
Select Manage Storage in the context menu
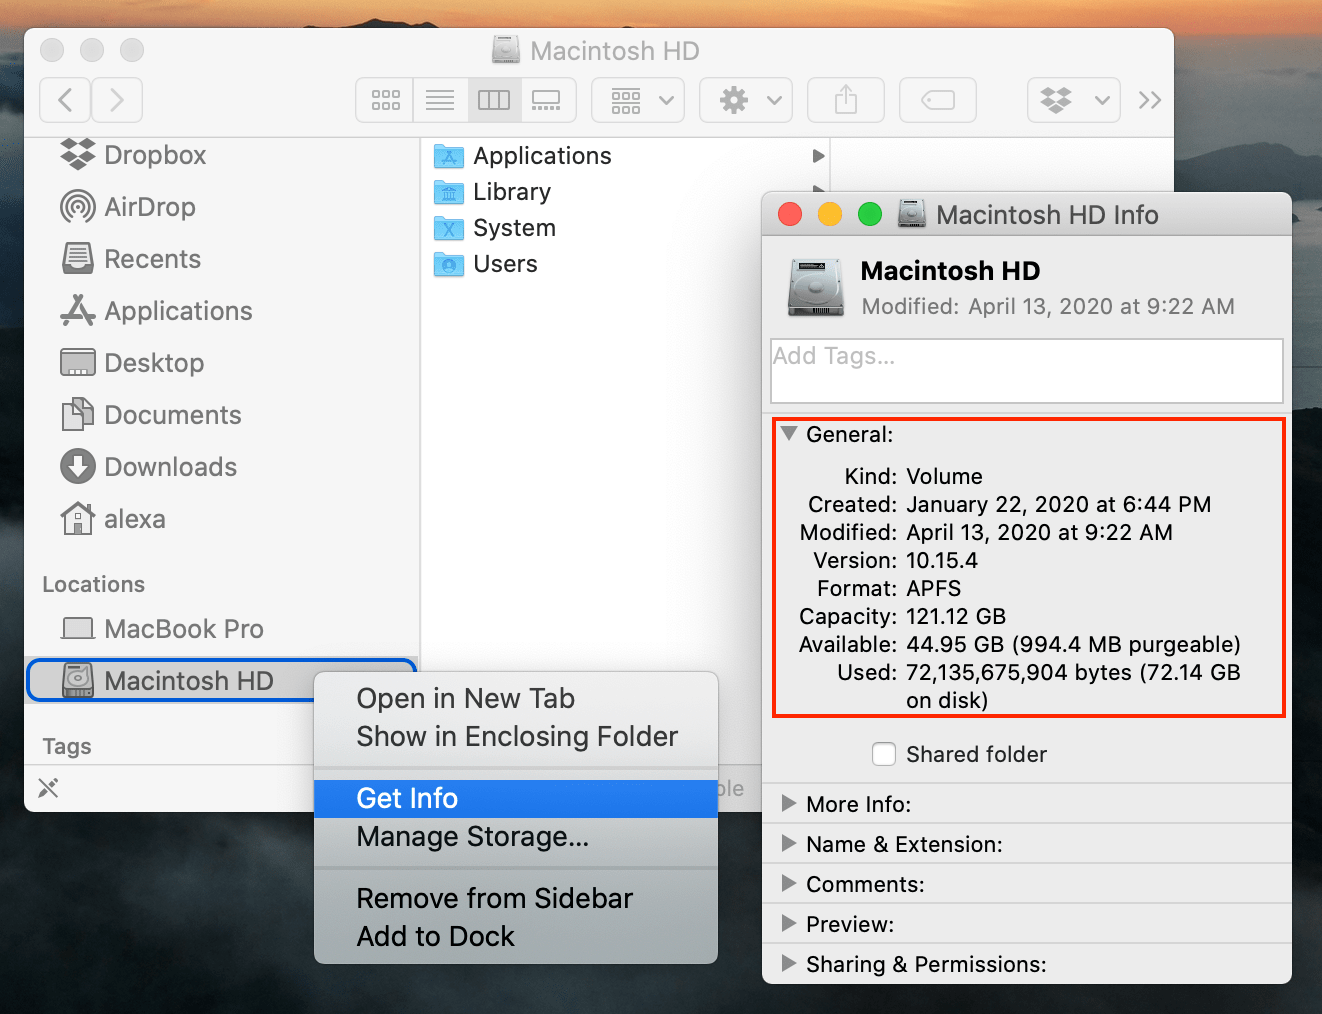472,837
